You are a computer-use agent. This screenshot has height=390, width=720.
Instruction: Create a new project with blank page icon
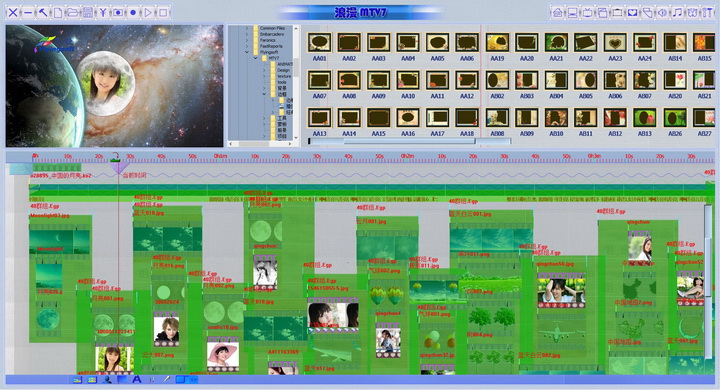coord(58,12)
